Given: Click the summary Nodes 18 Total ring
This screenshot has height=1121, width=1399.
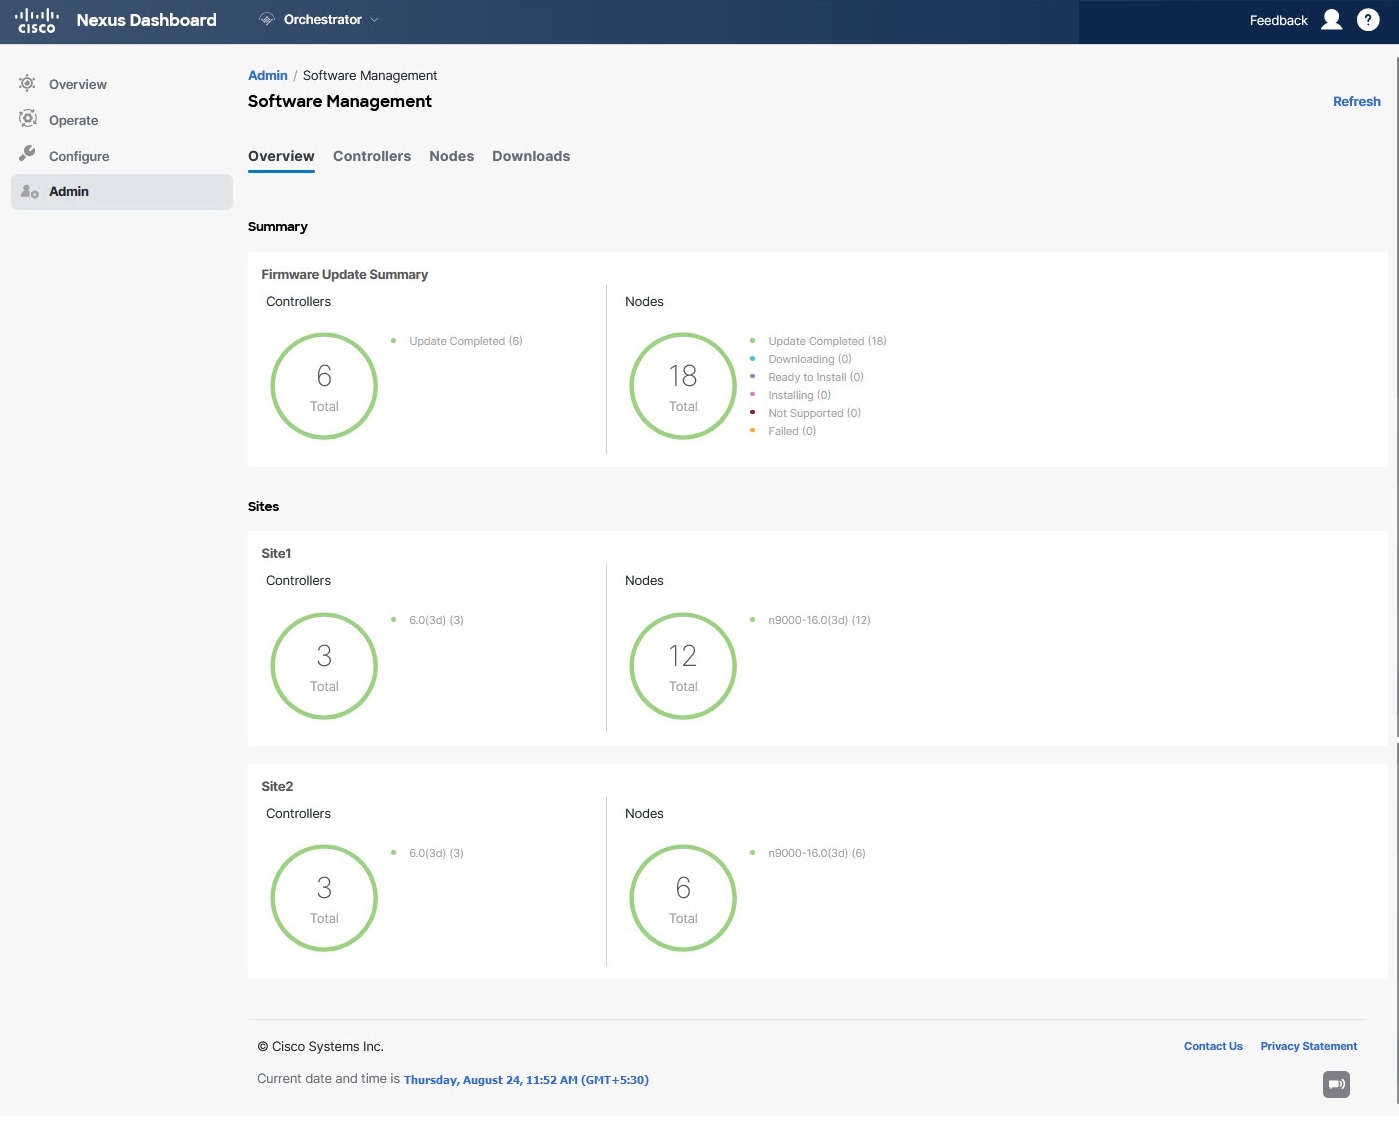Looking at the screenshot, I should [683, 386].
